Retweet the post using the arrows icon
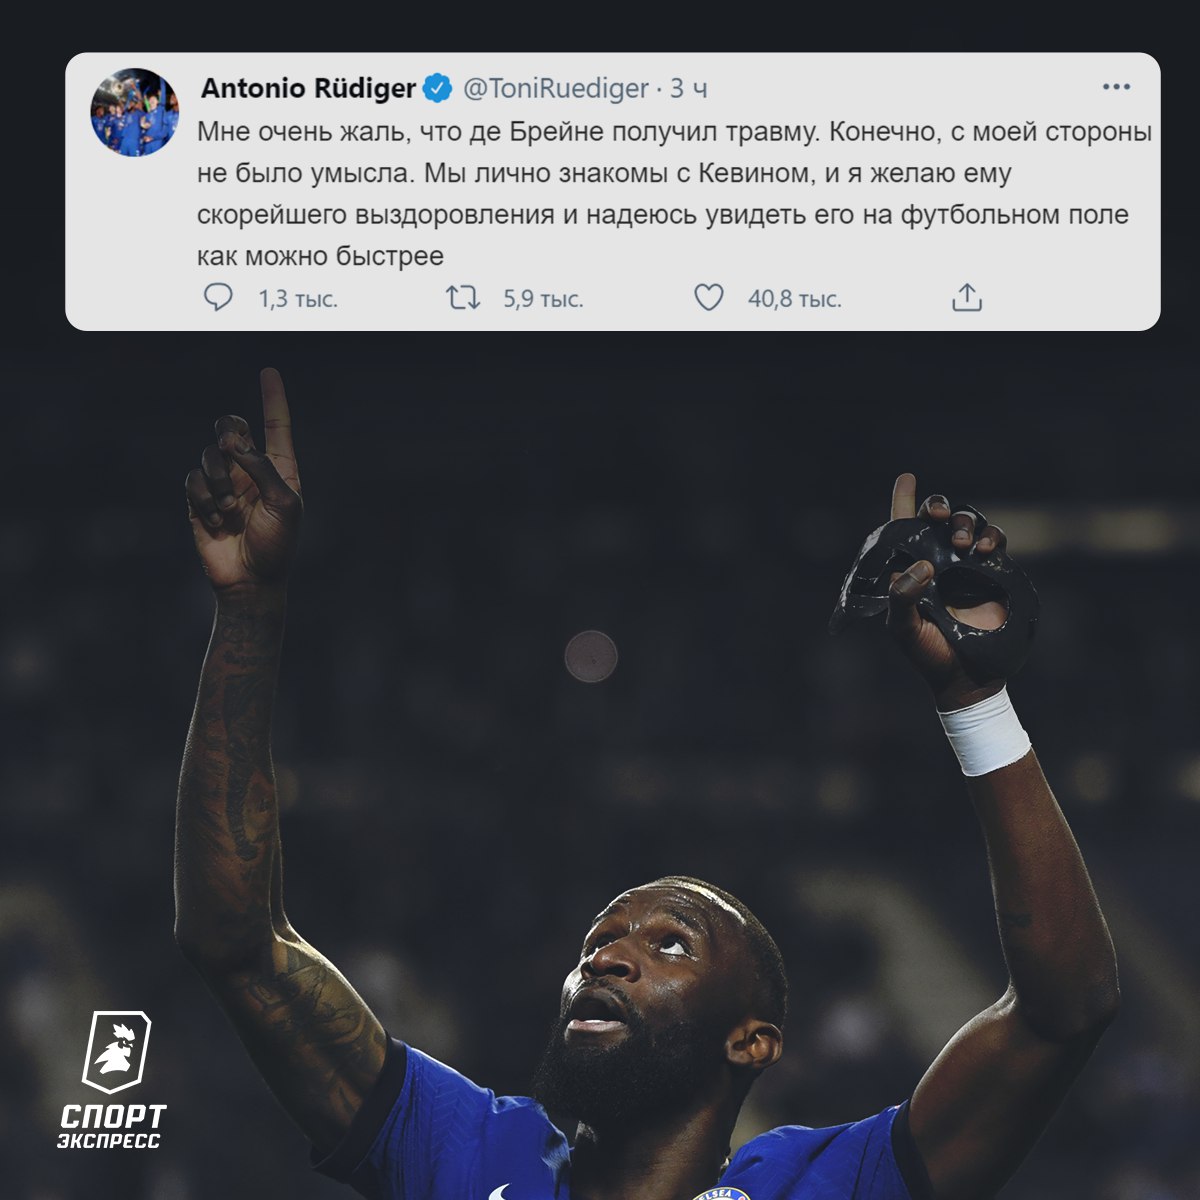Viewport: 1200px width, 1200px height. point(463,298)
